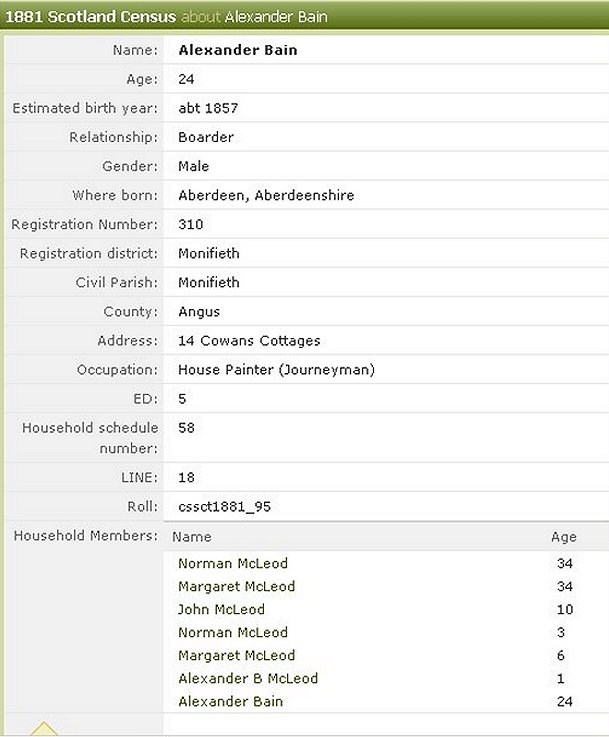This screenshot has height=737, width=609.
Task: Click the Registration Number value 310
Action: pyautogui.click(x=190, y=224)
